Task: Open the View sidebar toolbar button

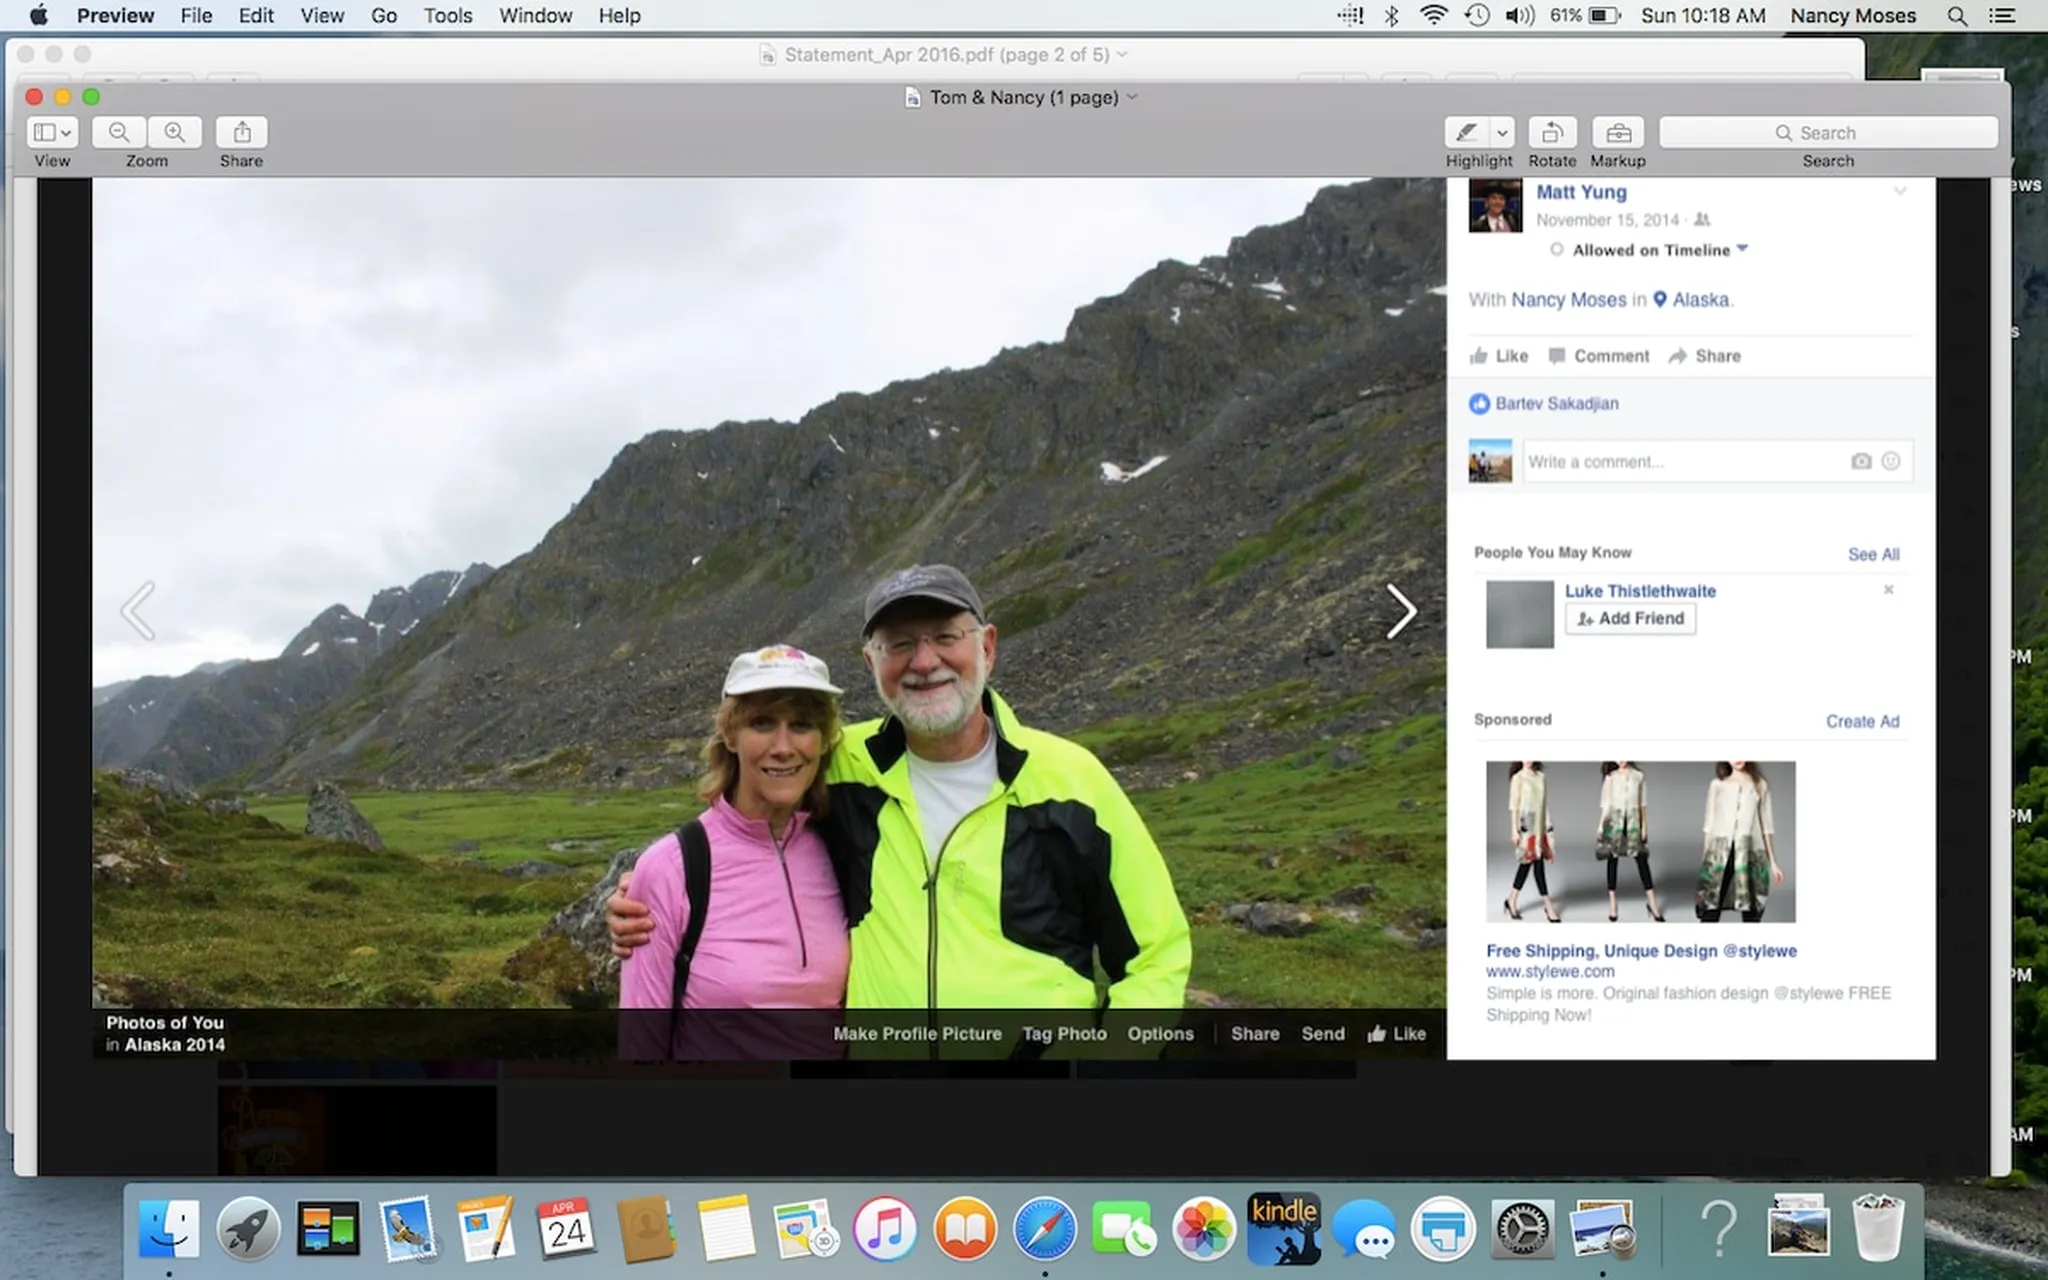Action: coord(52,132)
